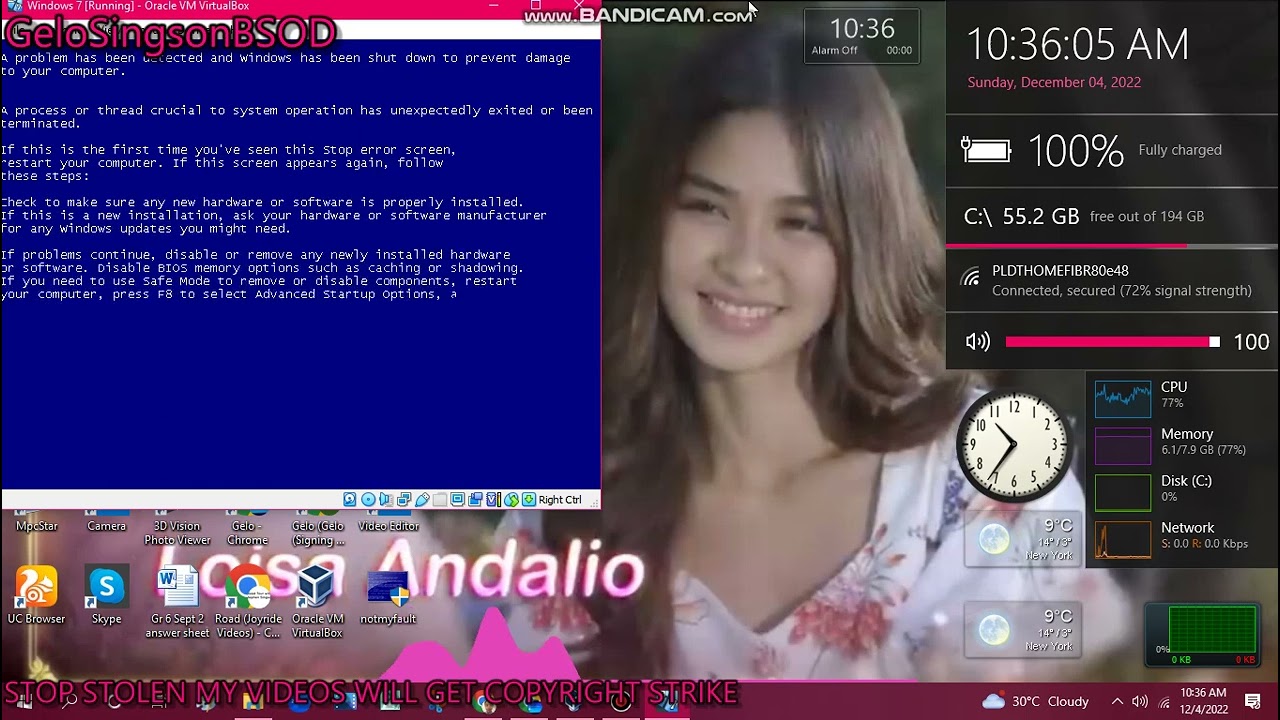Click the 10:36 alarm clock widget
1280x720 pixels.
point(862,36)
